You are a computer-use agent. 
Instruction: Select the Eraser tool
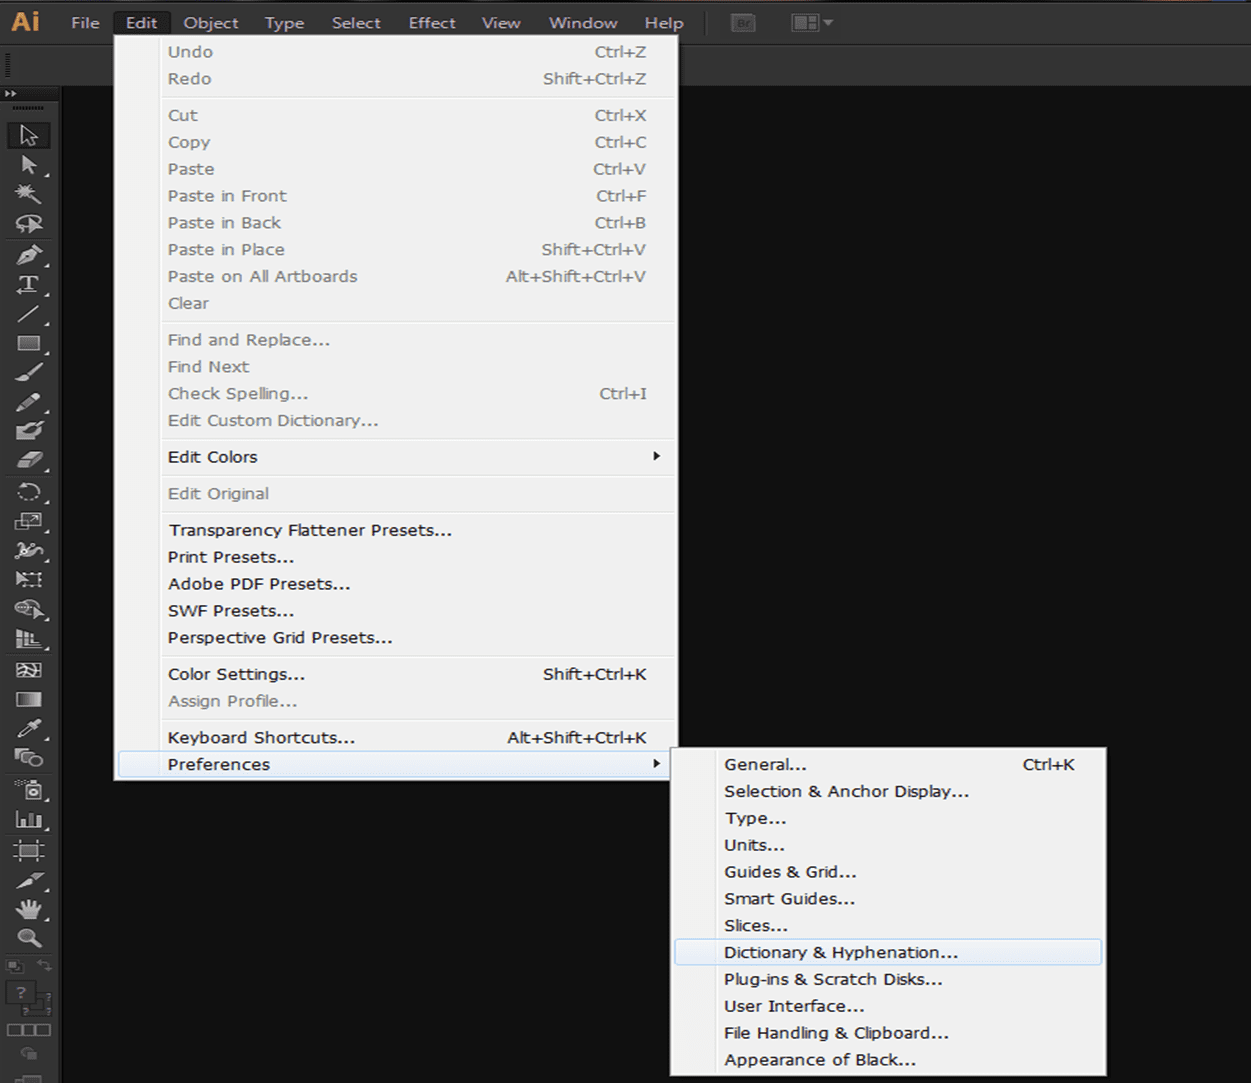coord(29,460)
